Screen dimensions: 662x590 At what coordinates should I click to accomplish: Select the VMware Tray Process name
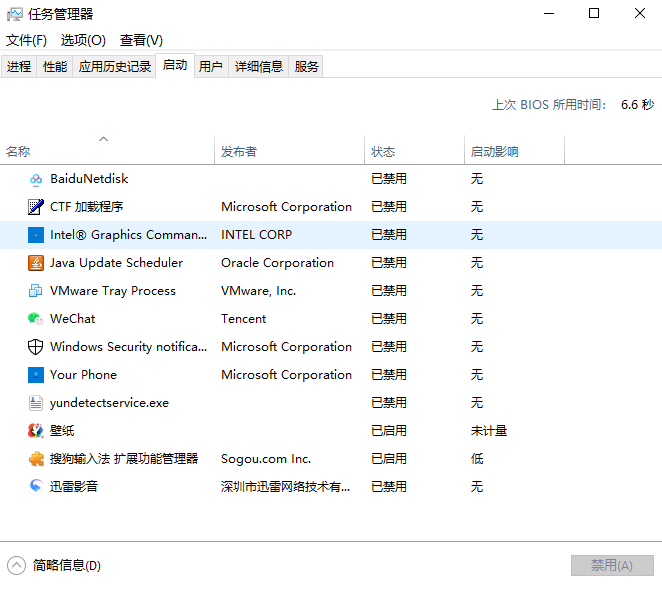tap(113, 291)
